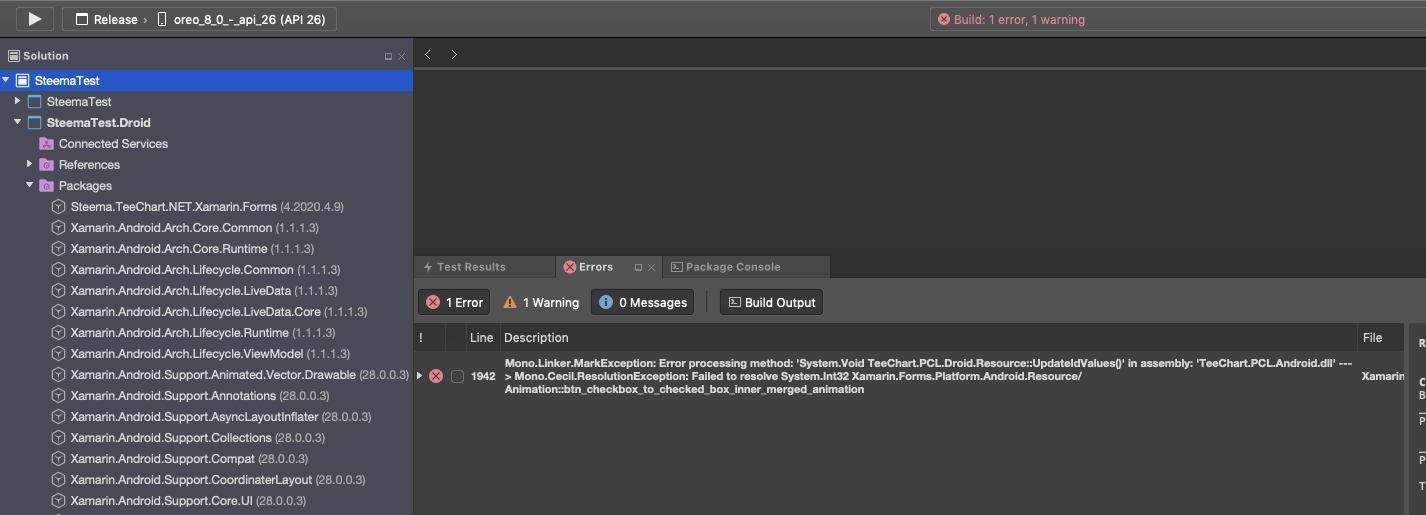Viewport: 1426px width, 515px height.
Task: Toggle the 1 Warning filter
Action: point(540,302)
